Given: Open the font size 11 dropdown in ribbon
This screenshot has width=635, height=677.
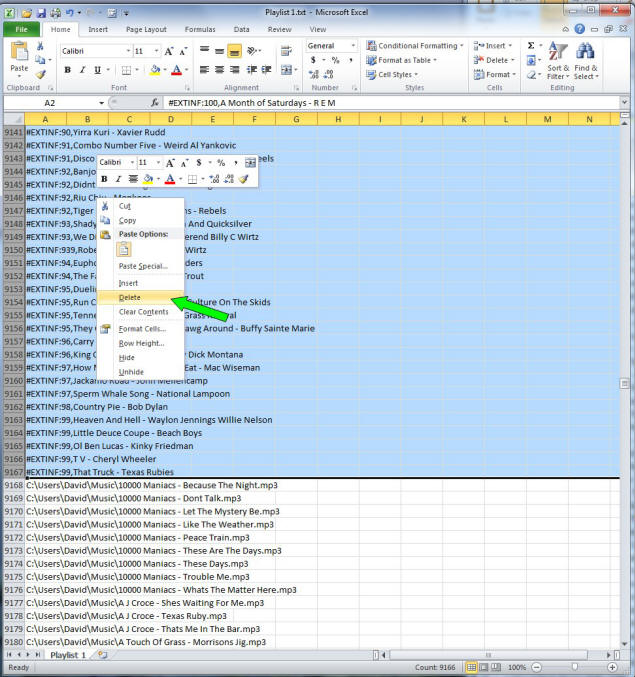Looking at the screenshot, I should [156, 51].
